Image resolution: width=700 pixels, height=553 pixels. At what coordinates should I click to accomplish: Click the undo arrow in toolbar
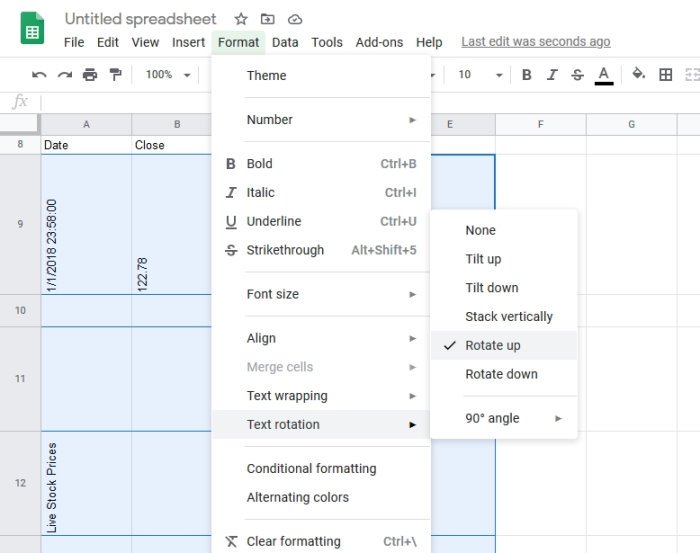[39, 75]
